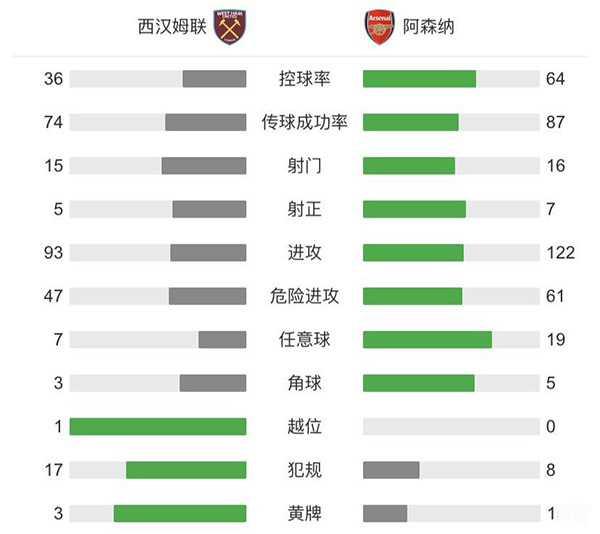The width and height of the screenshot is (600, 534).
Task: Click West Ham's full green 越位 bar
Action: [x=158, y=427]
